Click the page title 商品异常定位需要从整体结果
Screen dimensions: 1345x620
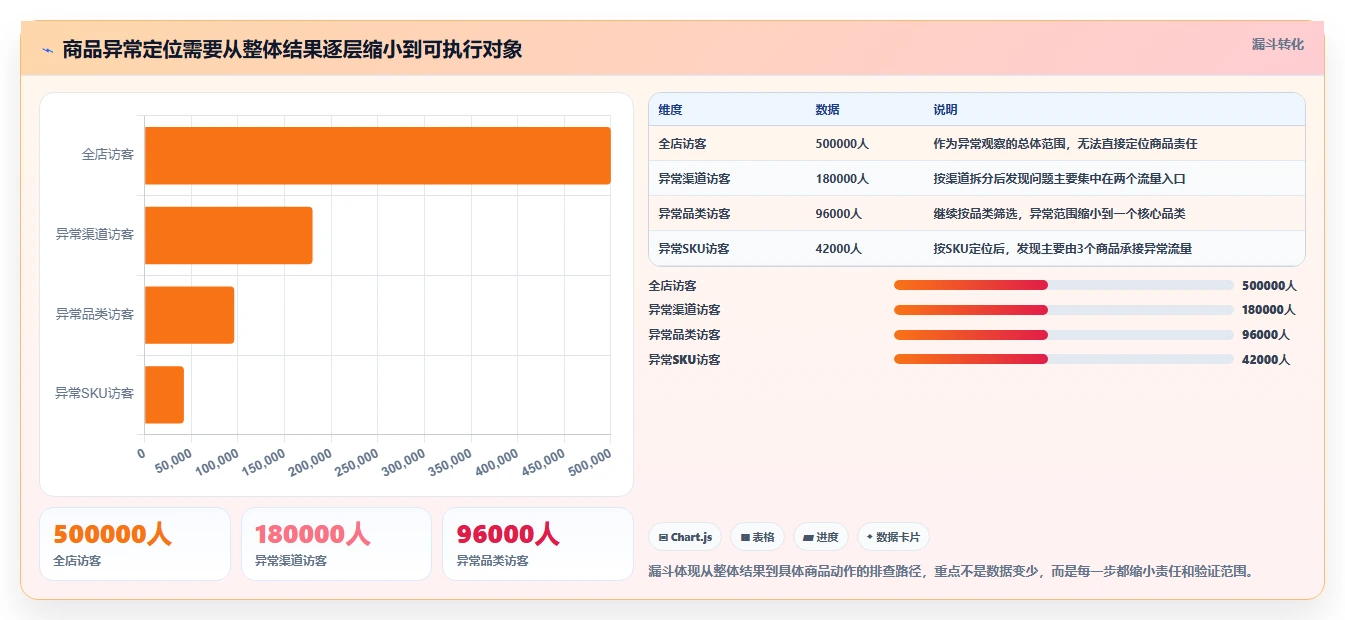coord(292,49)
